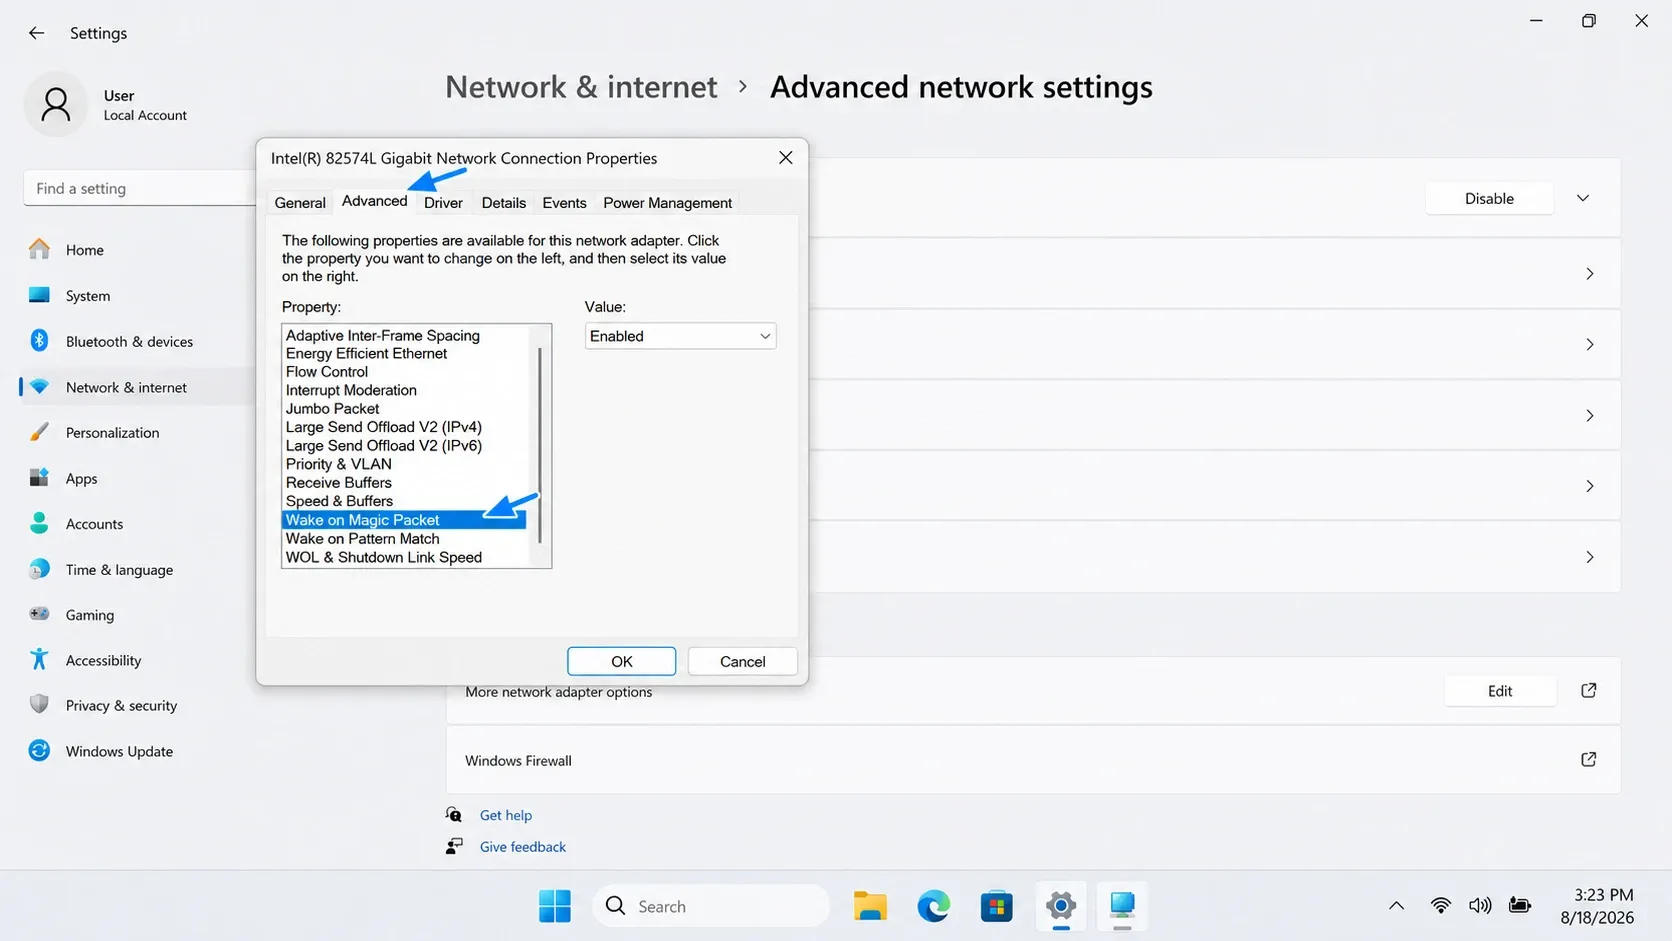Open the Value dropdown showing Enabled

[680, 336]
